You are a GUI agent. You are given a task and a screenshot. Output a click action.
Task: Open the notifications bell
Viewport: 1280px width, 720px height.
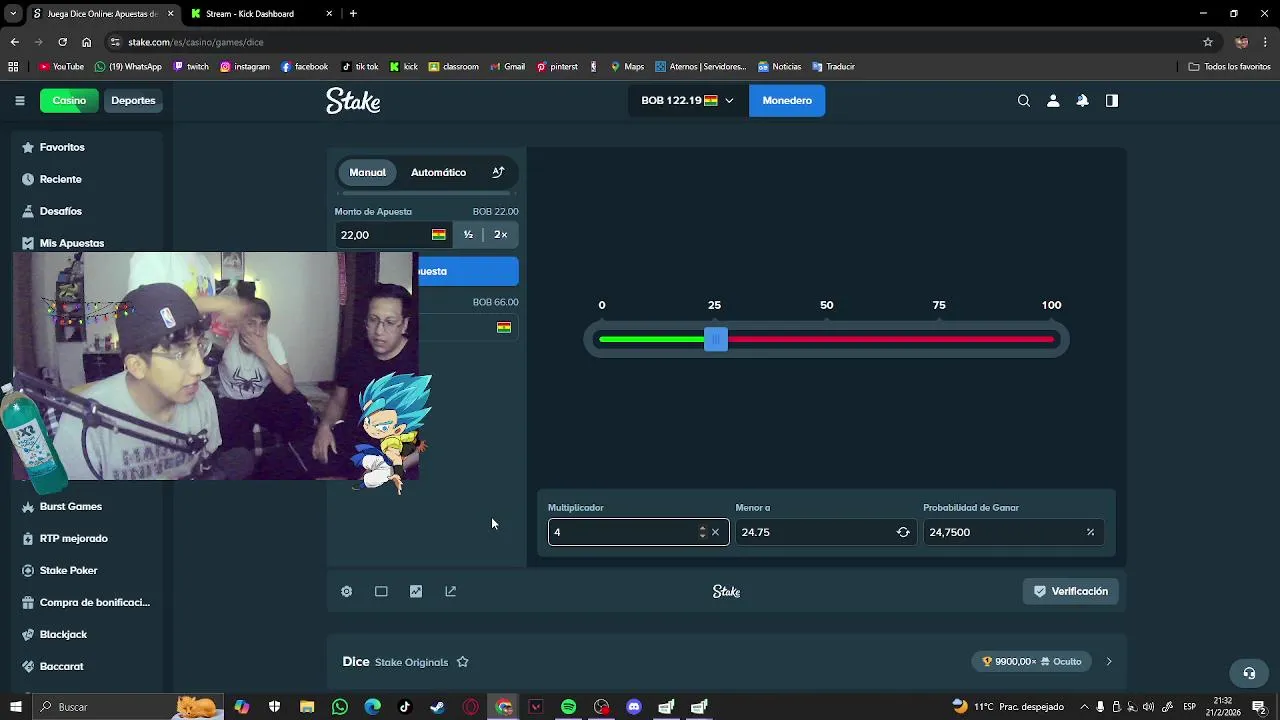point(1082,100)
